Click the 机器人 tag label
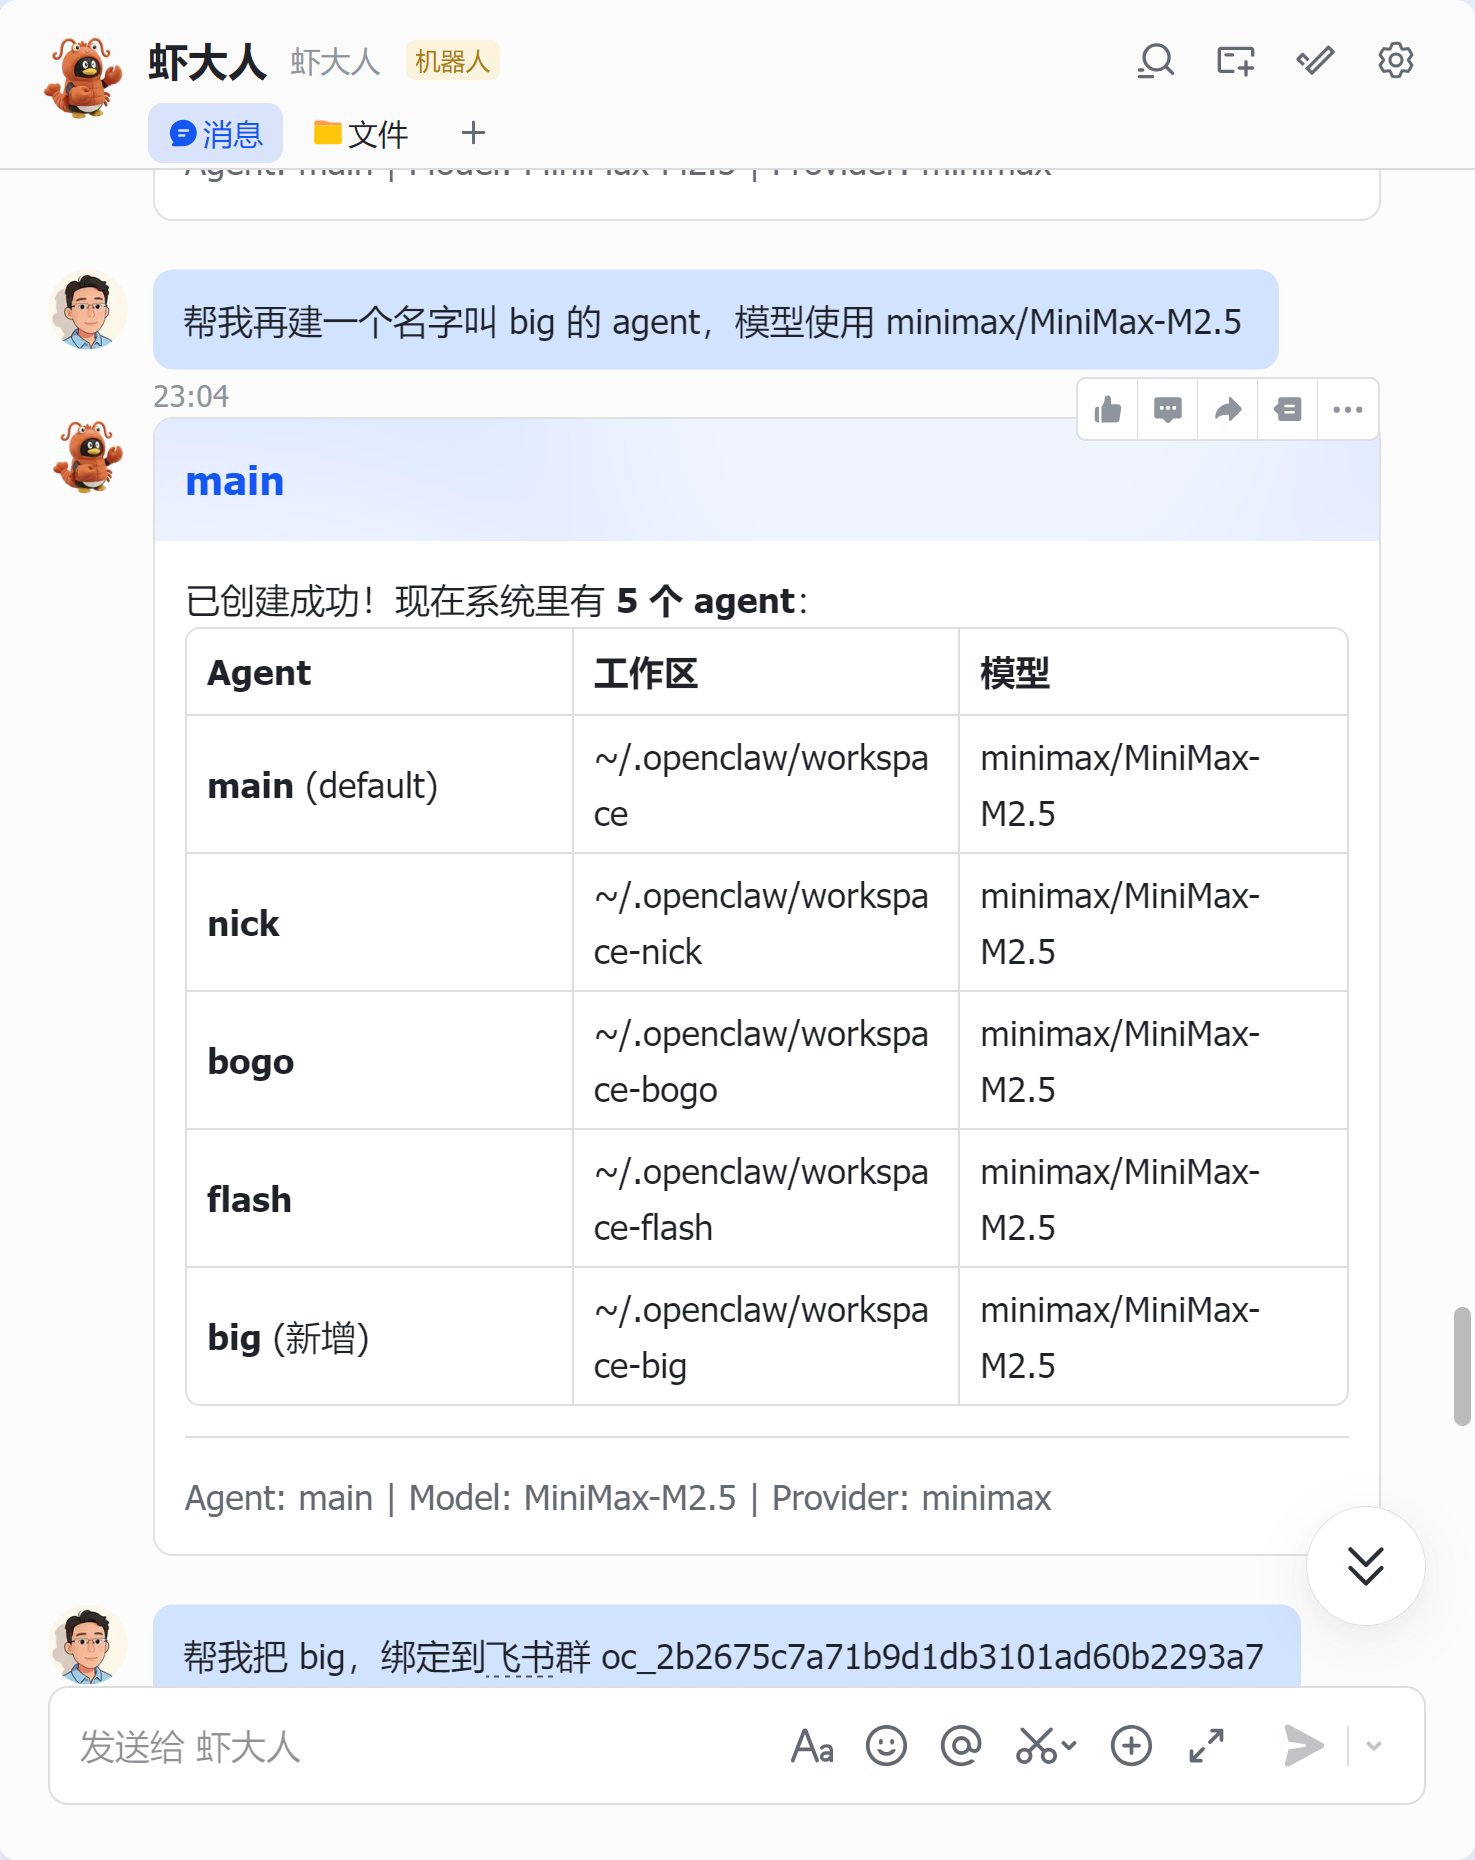Screen dimensions: 1475x1860 452,61
